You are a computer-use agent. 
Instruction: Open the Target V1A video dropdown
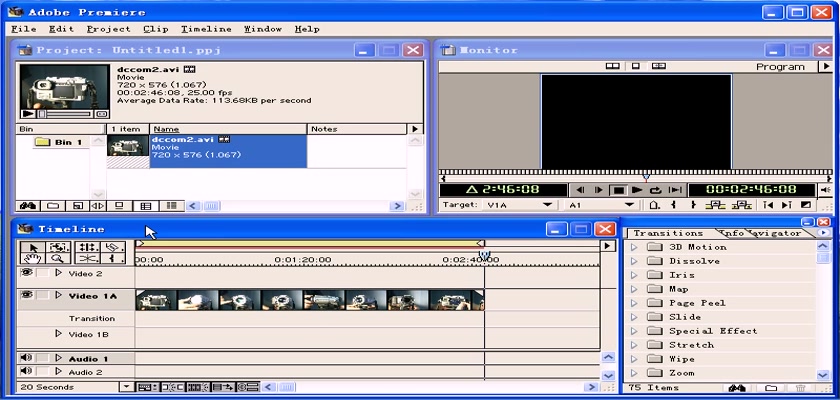(x=547, y=205)
